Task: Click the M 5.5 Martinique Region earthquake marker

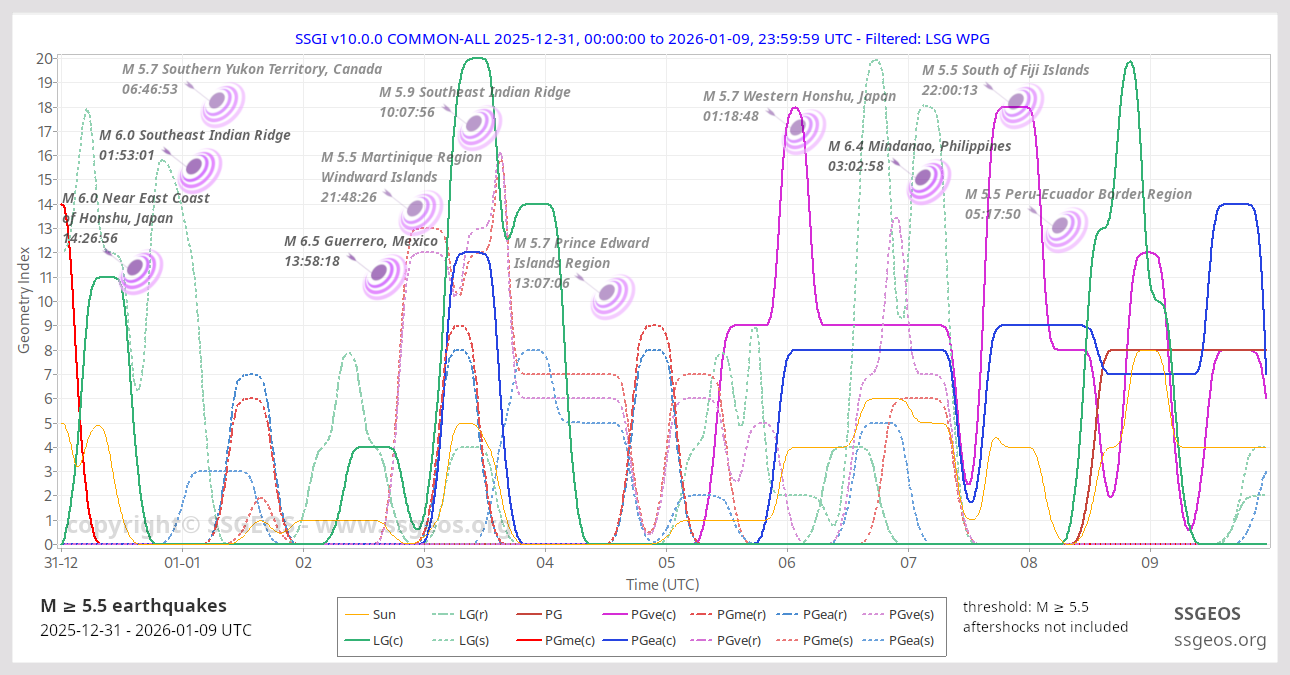Action: pyautogui.click(x=420, y=212)
